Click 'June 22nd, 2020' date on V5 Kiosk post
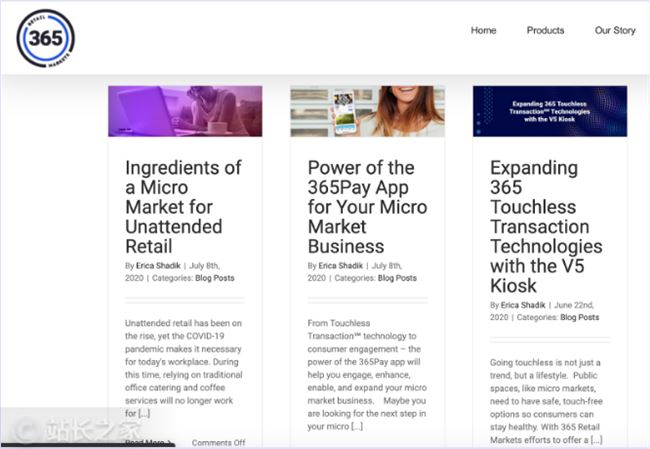This screenshot has width=650, height=449. (542, 311)
